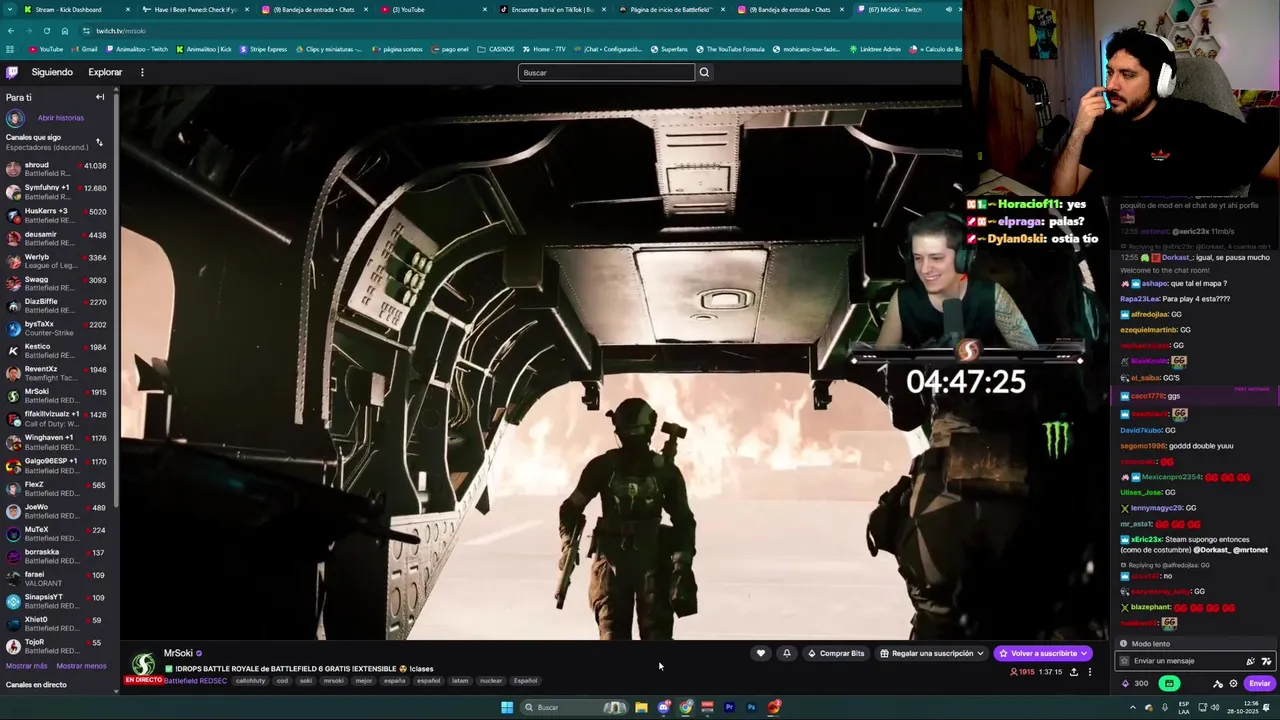Open the green channel points reward icon
The height and width of the screenshot is (720, 1280).
pos(1168,684)
